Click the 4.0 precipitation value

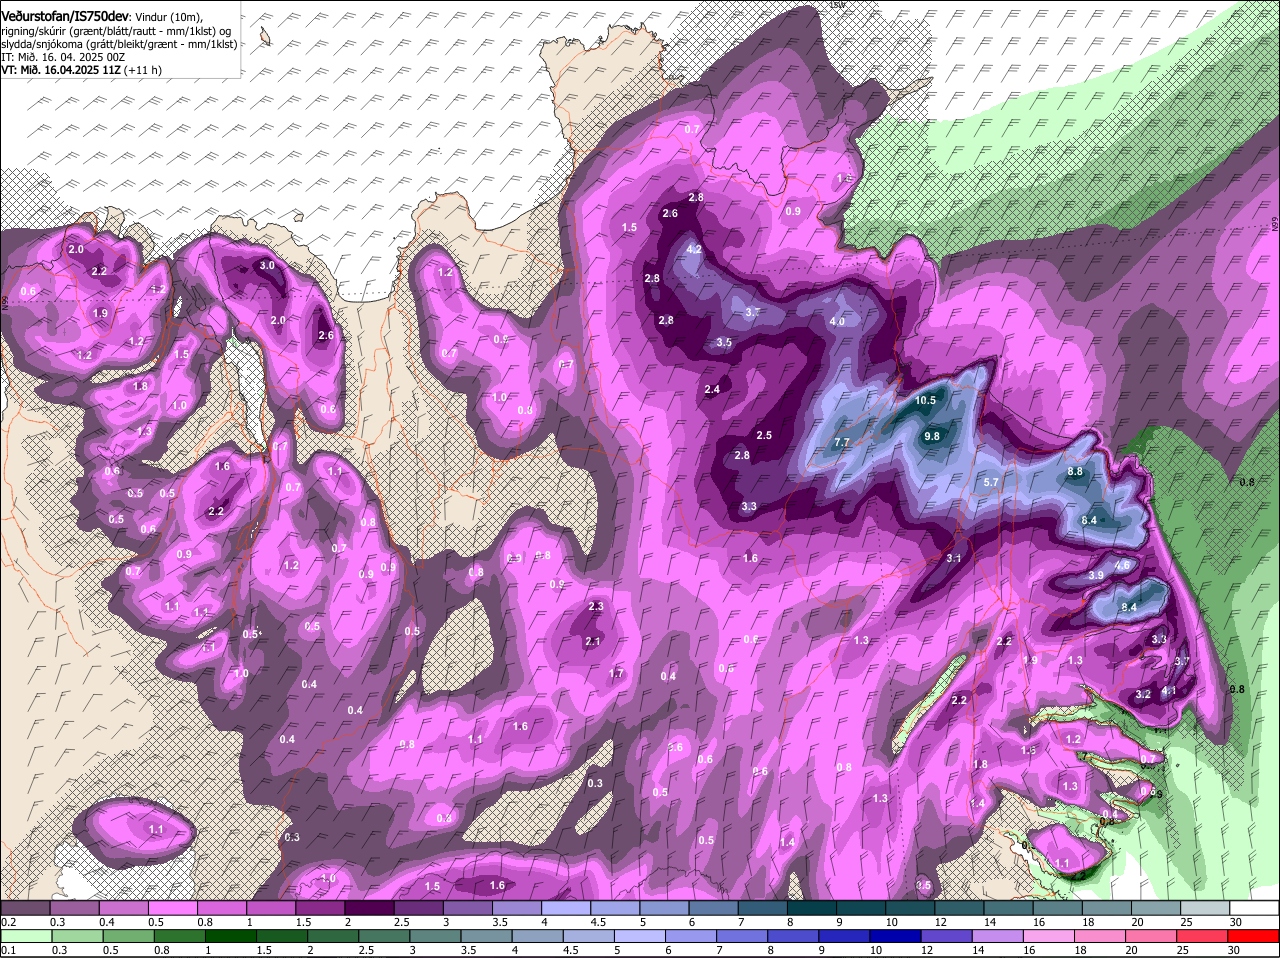pos(838,321)
